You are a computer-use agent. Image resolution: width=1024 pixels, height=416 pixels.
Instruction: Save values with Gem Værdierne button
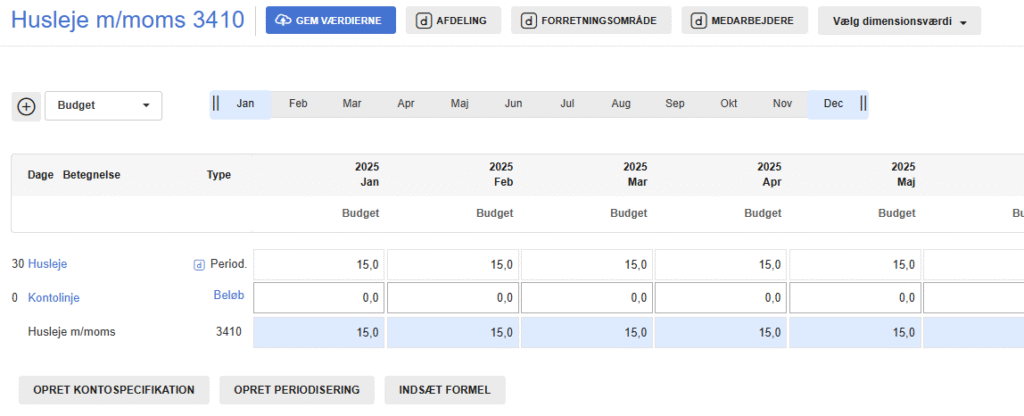tap(330, 21)
